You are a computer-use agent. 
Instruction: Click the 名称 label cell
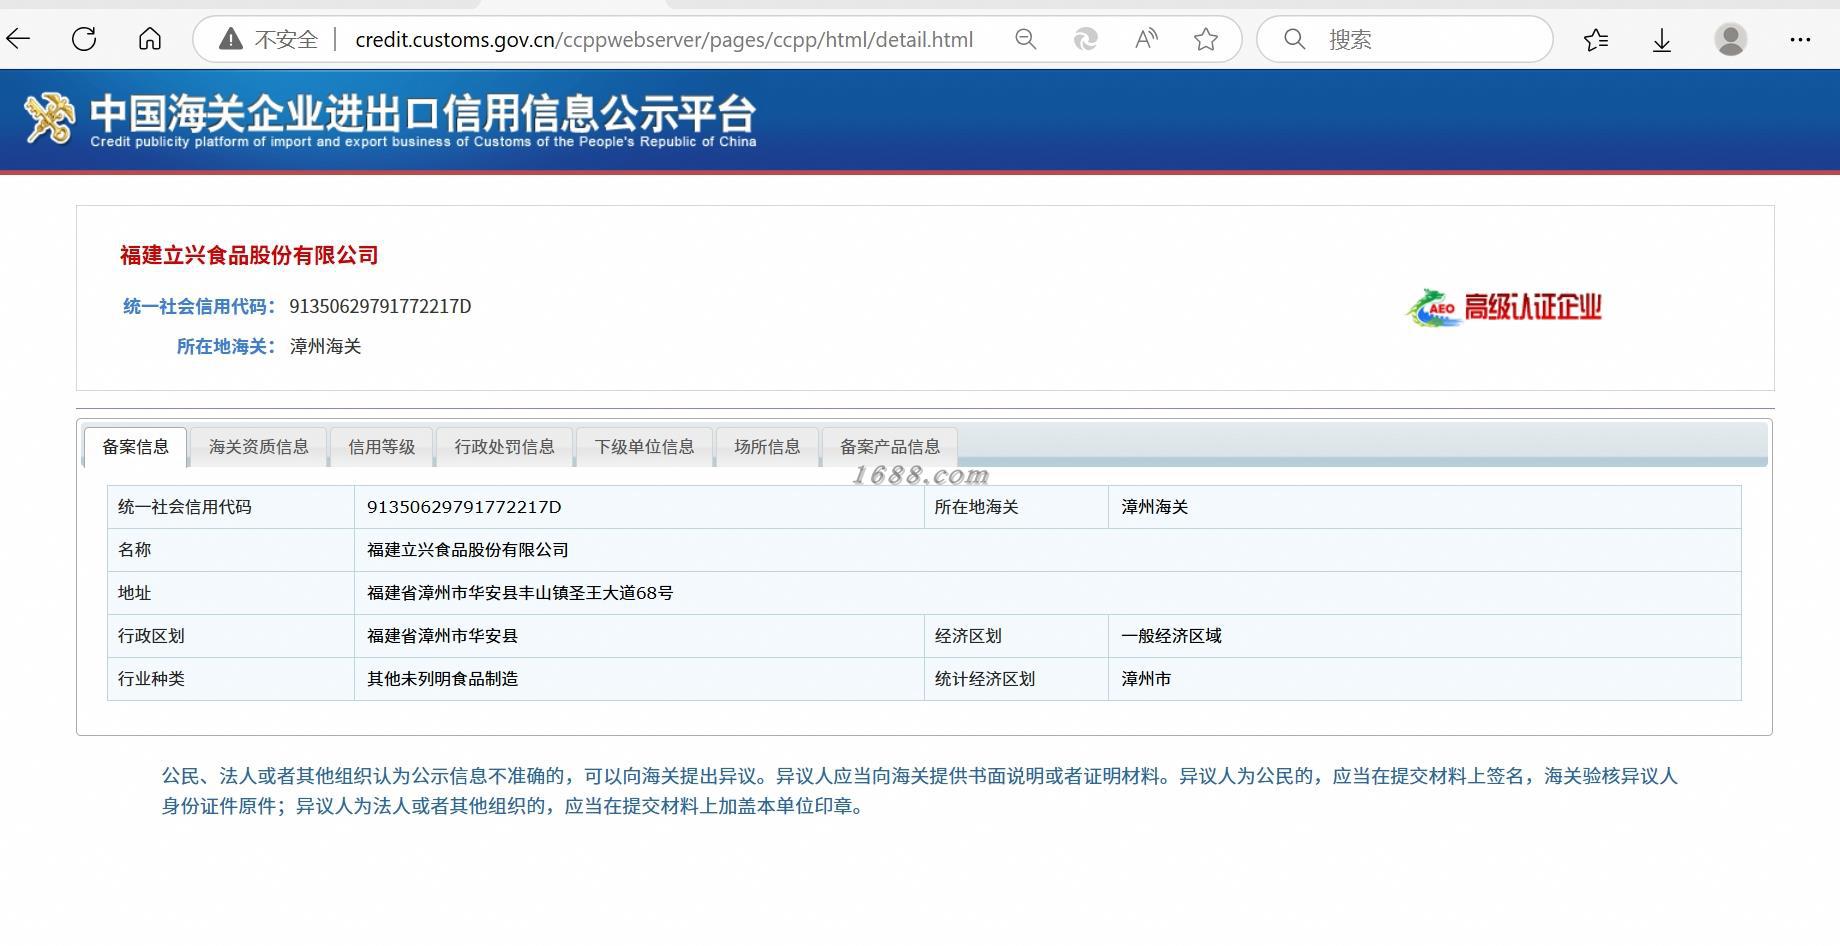(231, 550)
